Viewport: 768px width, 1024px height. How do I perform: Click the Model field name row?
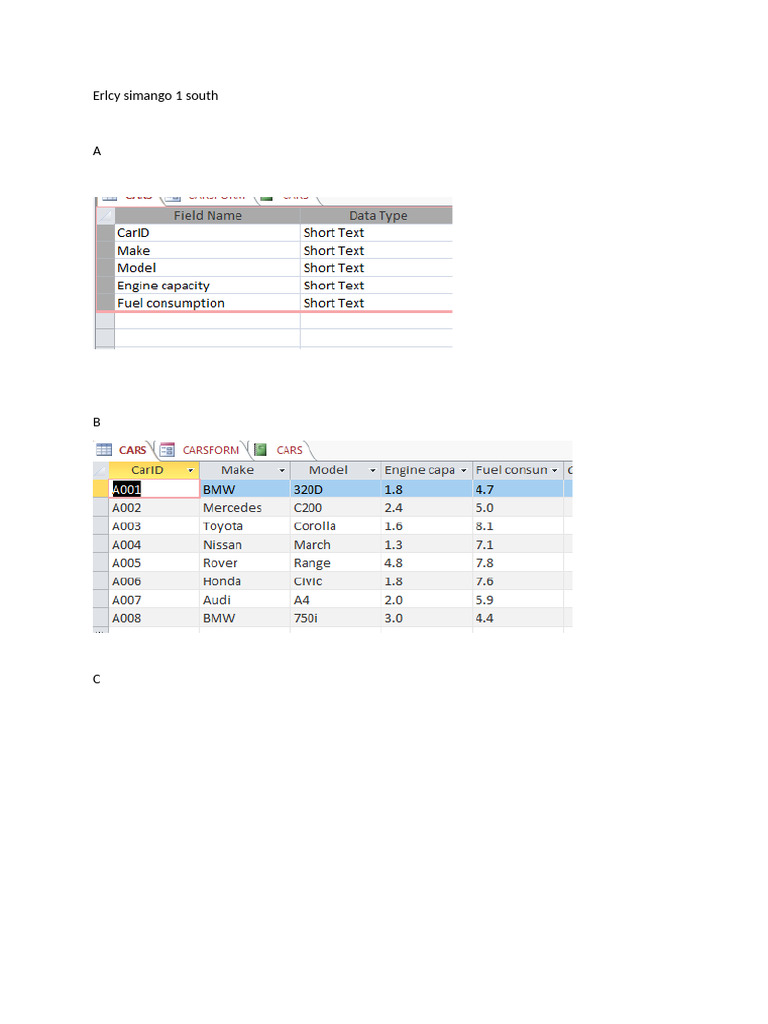(208, 268)
